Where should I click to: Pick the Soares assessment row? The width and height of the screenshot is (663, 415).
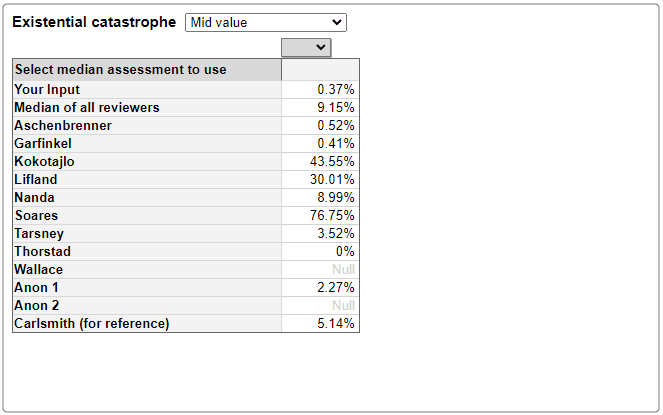click(x=186, y=215)
